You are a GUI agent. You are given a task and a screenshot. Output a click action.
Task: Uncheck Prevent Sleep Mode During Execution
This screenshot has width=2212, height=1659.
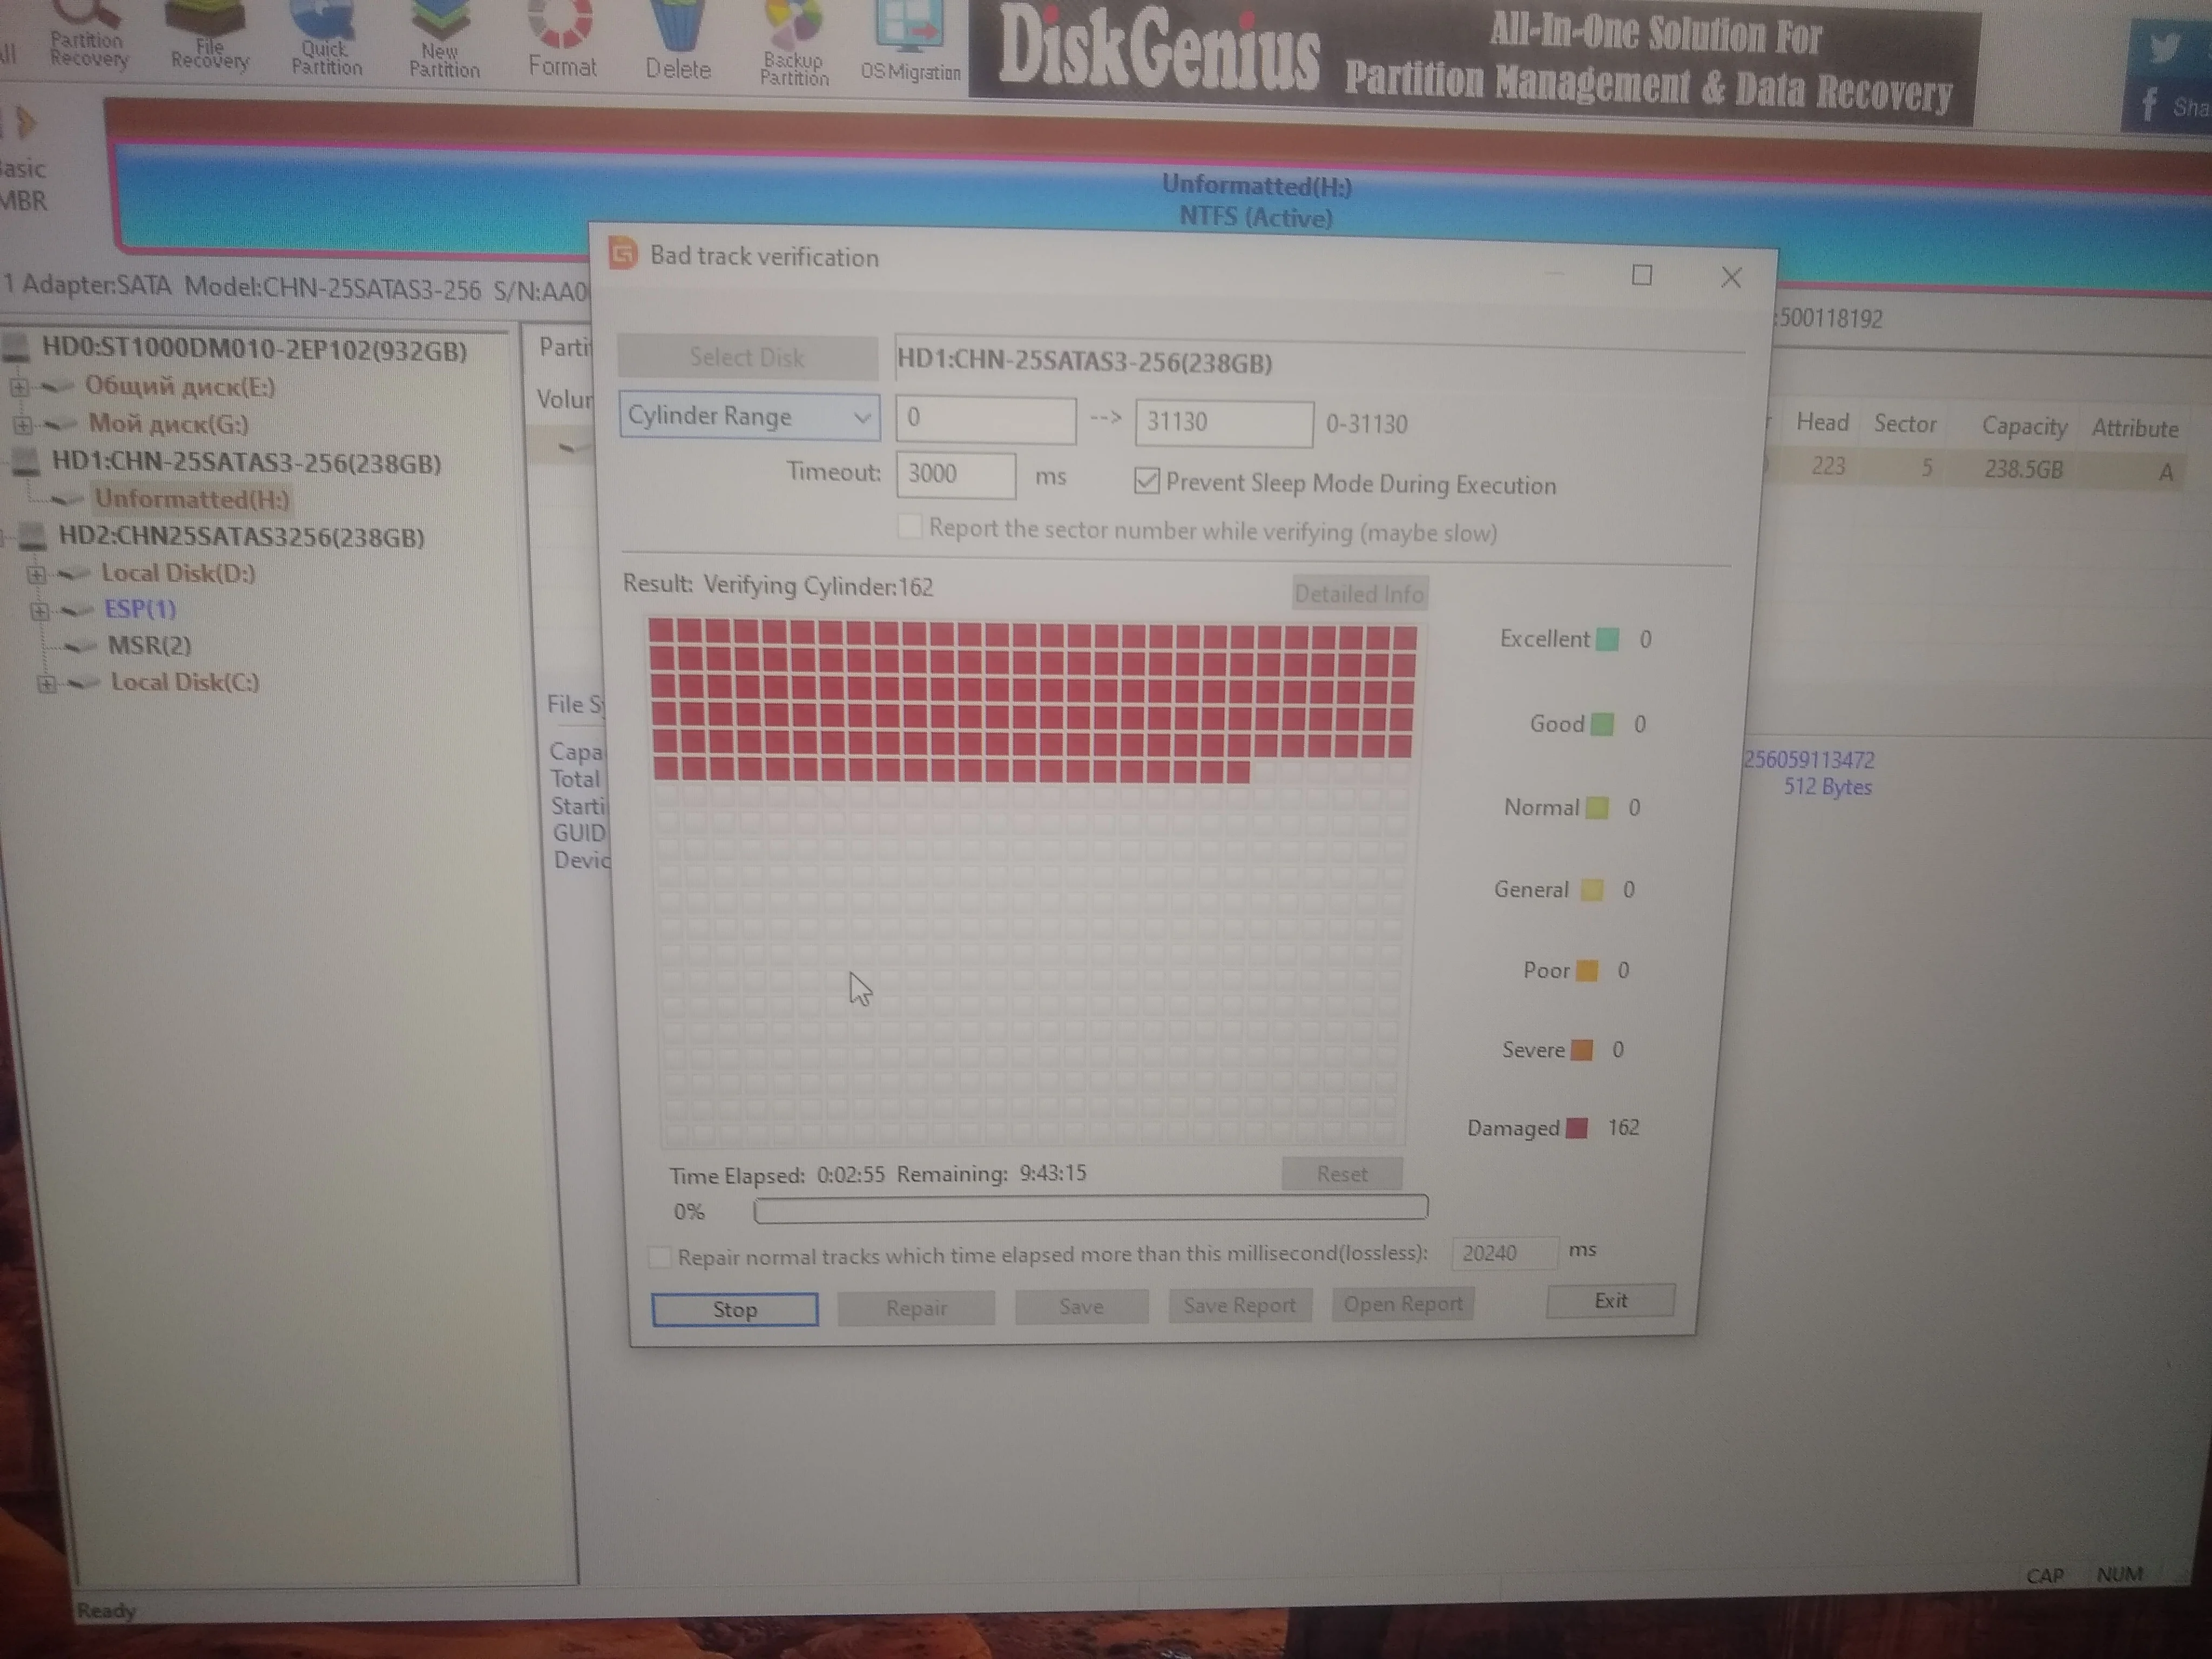point(1146,482)
